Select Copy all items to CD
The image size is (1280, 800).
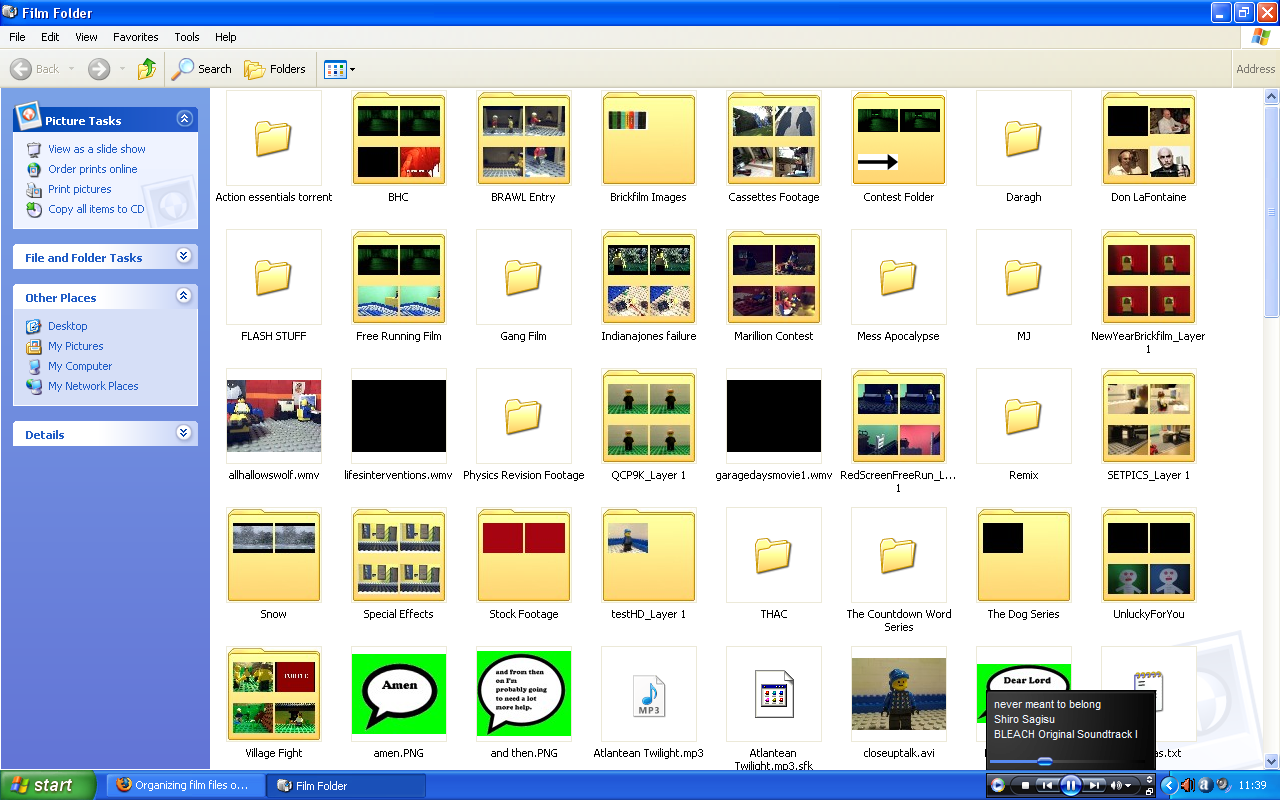[98, 208]
